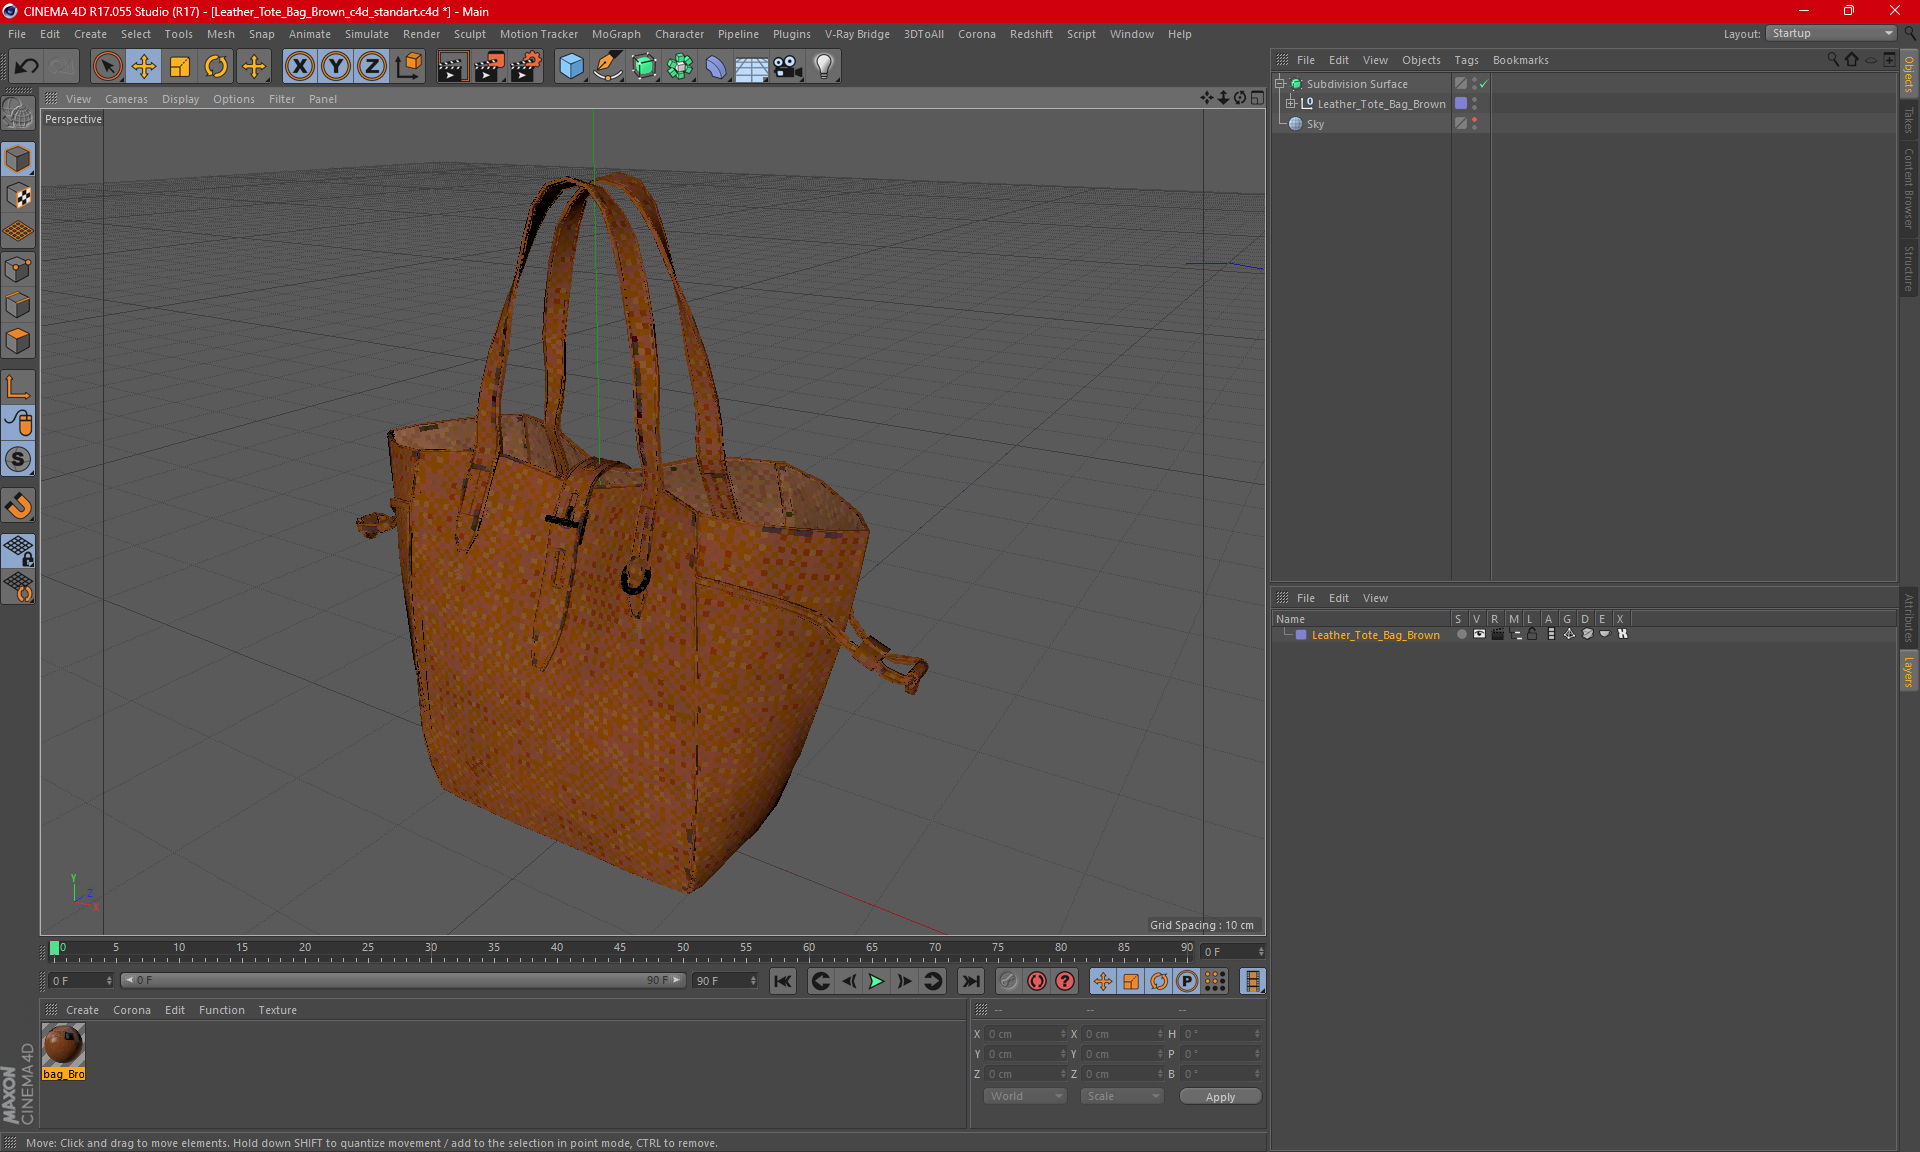Go to end of animation

(970, 981)
